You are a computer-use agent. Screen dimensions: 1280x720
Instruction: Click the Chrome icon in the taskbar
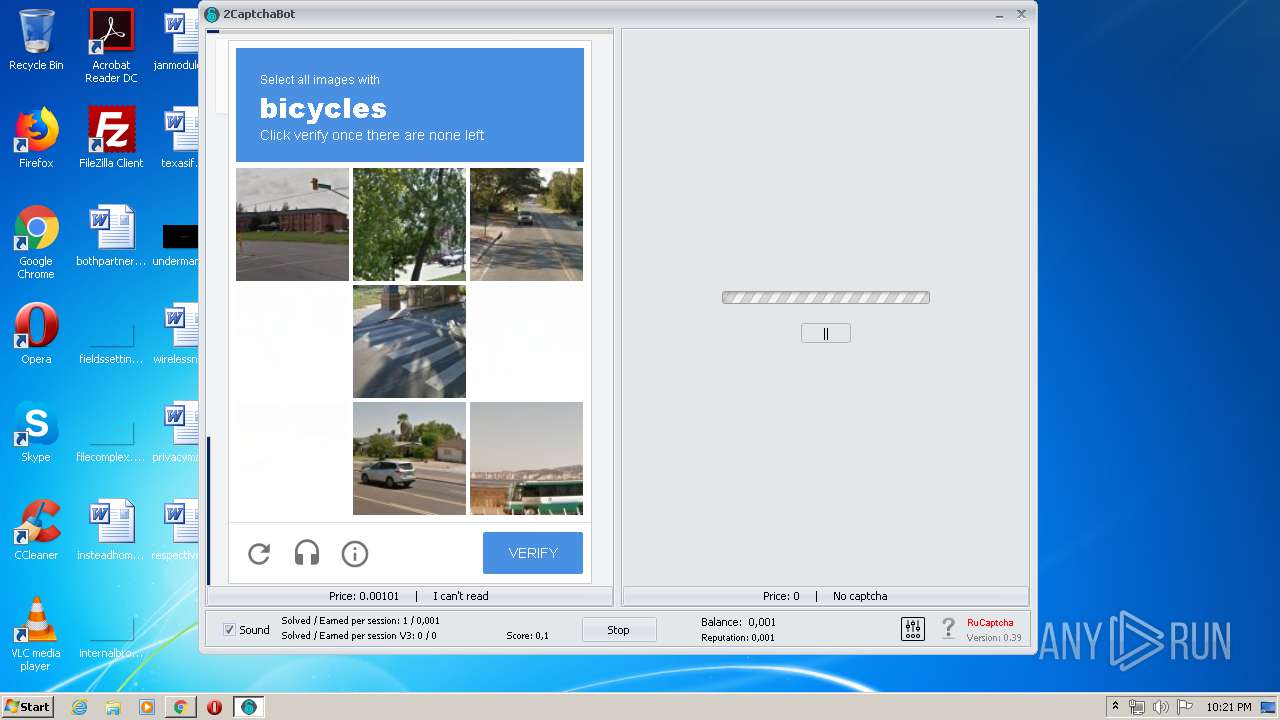point(180,707)
